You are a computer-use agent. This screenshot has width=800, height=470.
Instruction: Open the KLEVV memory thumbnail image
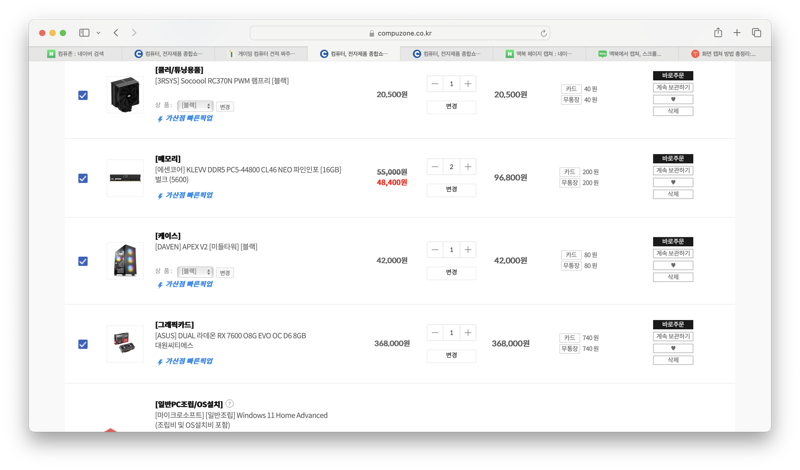tap(125, 178)
